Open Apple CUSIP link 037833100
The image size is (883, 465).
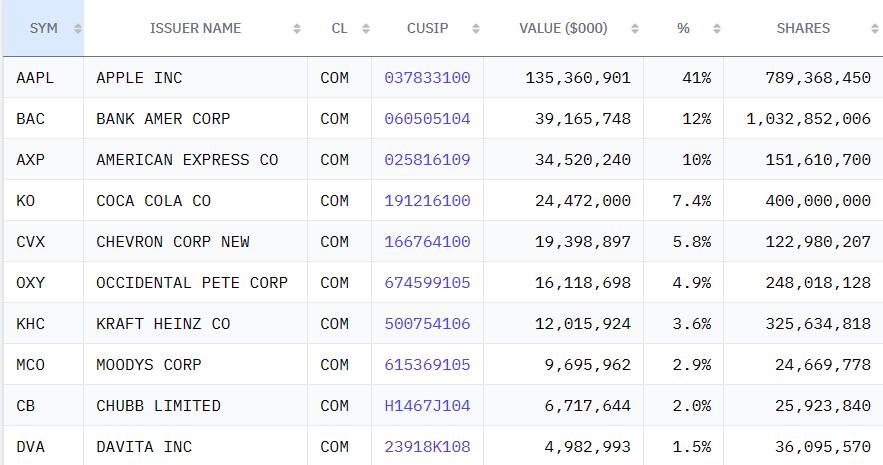(427, 78)
